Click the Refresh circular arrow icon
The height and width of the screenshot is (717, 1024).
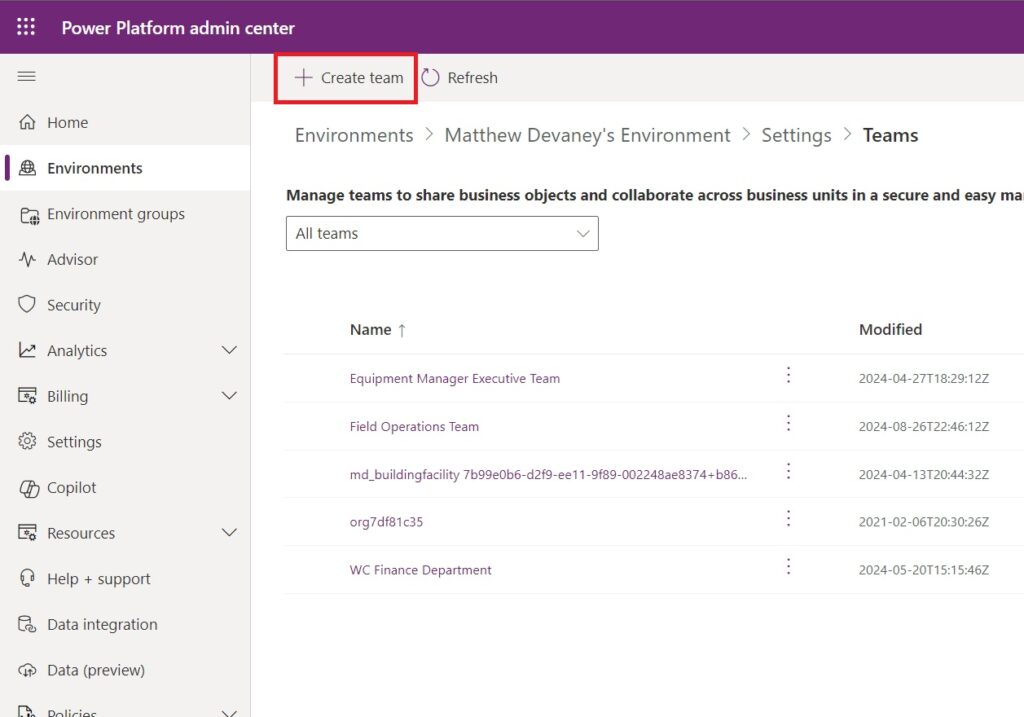point(430,78)
